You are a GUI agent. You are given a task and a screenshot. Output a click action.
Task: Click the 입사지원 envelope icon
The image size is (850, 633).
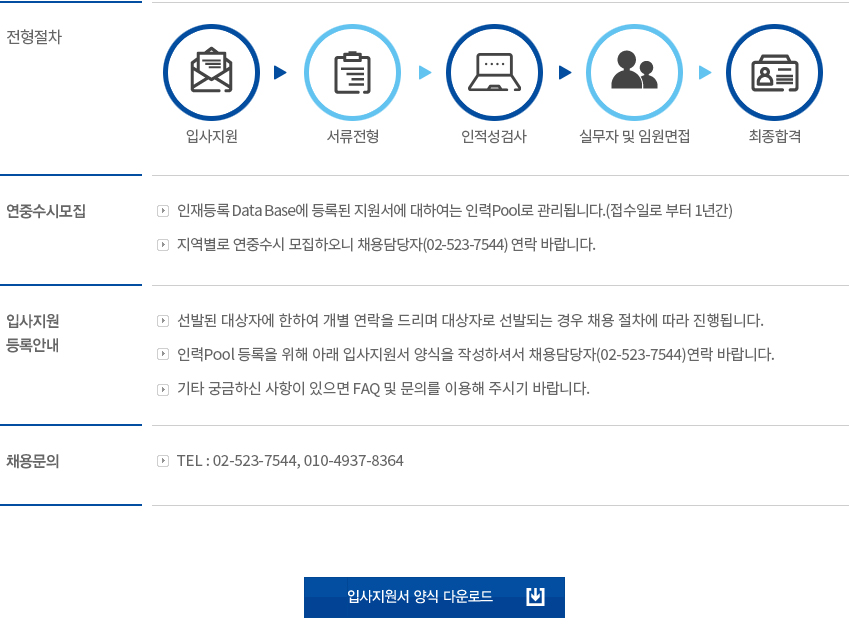coord(211,72)
